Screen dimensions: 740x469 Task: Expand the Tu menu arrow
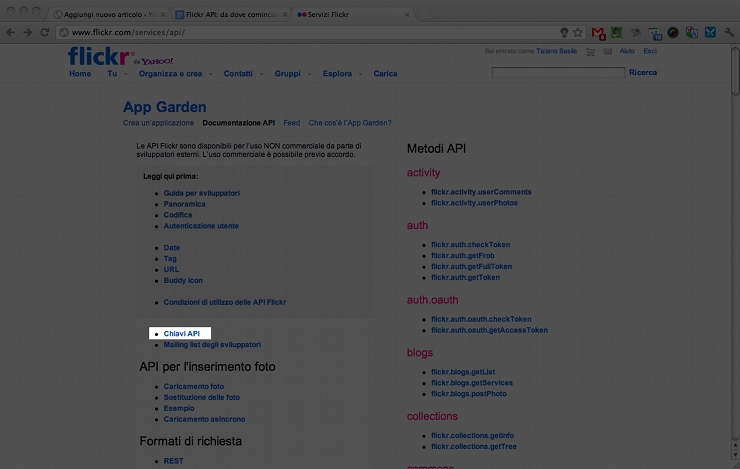point(126,74)
